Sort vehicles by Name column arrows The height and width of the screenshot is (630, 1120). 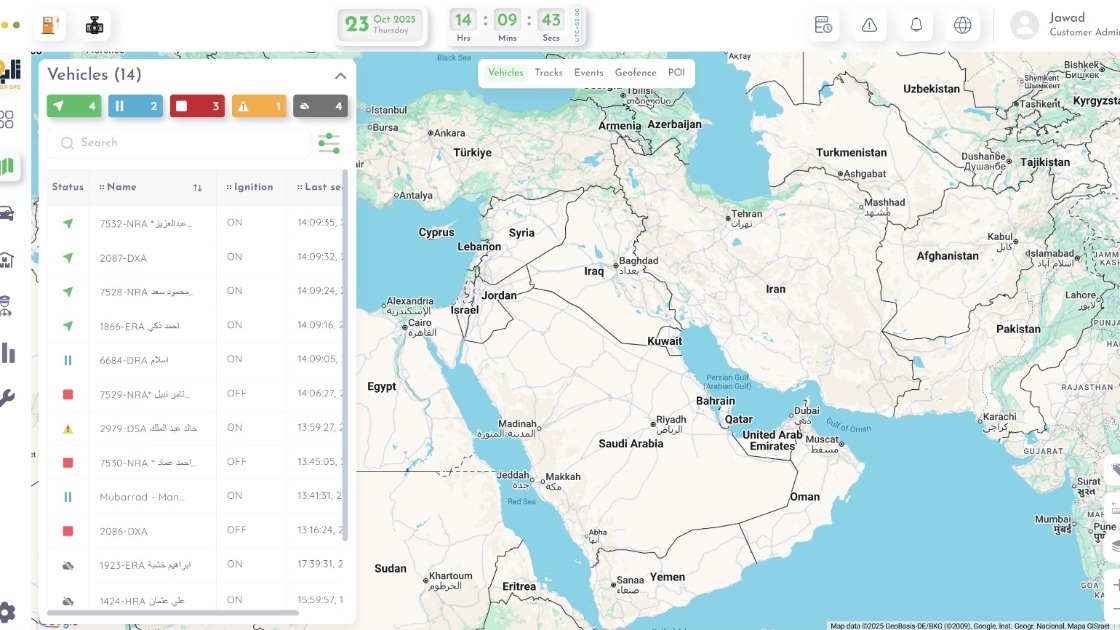point(197,188)
